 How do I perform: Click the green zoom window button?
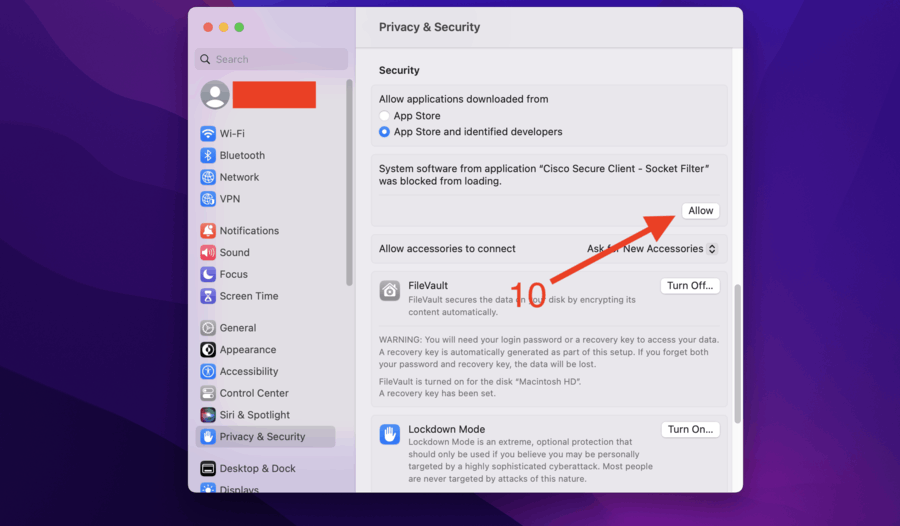pyautogui.click(x=239, y=27)
